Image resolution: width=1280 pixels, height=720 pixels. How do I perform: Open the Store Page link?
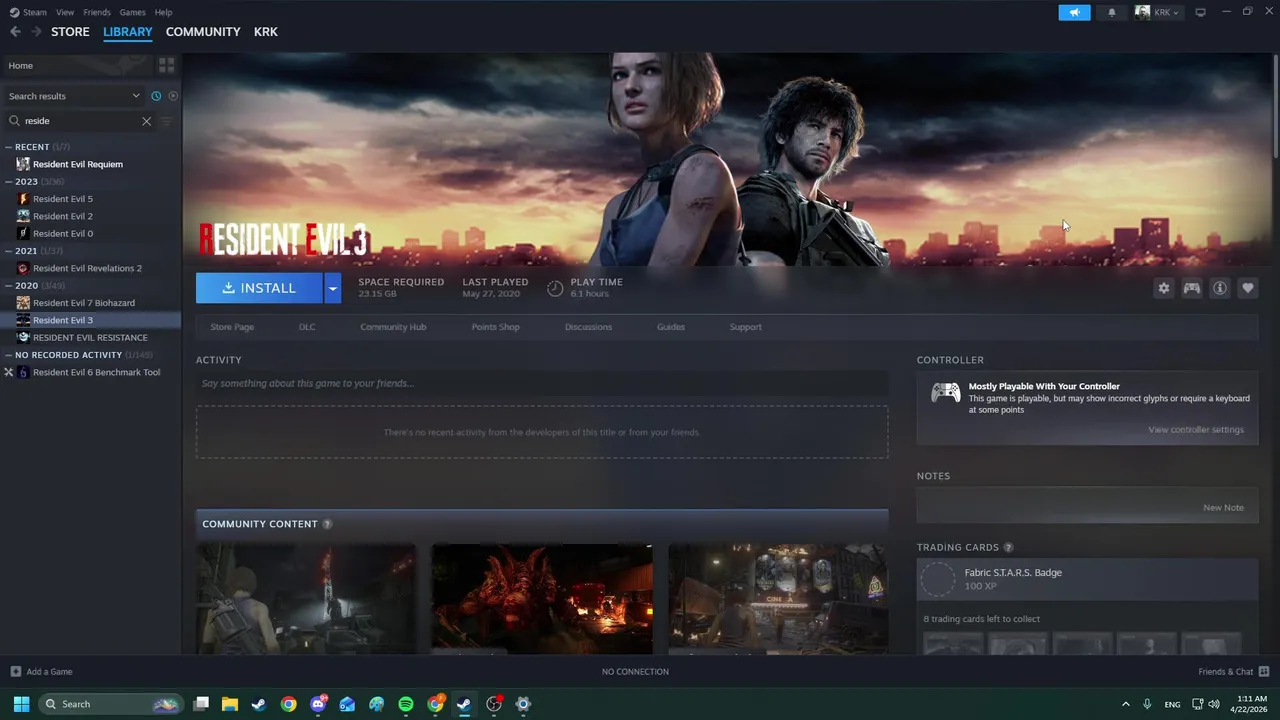point(232,327)
